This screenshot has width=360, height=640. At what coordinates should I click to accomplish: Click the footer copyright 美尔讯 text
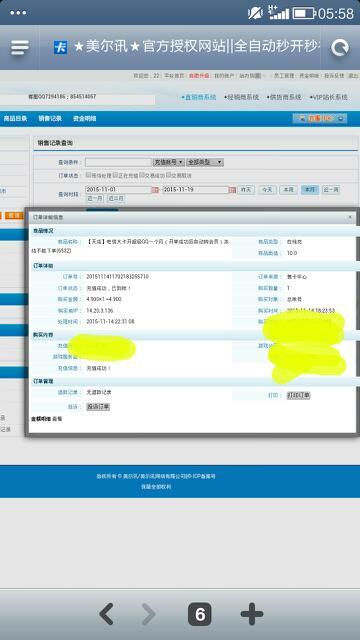156,476
